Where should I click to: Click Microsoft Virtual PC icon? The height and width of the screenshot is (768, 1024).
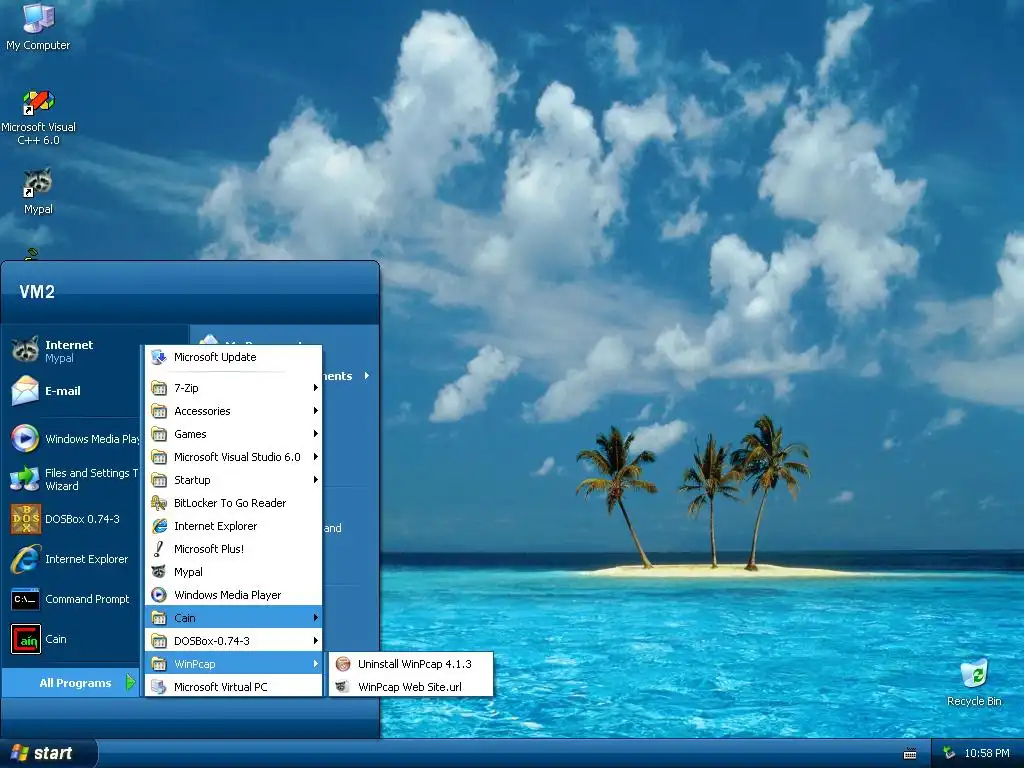(159, 687)
